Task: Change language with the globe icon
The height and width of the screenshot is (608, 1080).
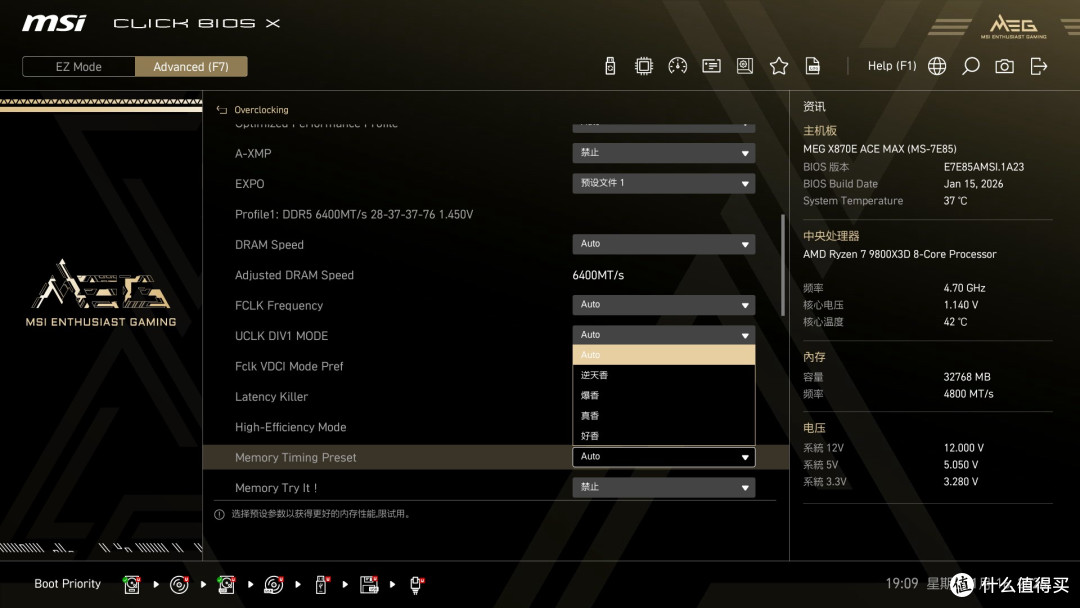Action: (x=937, y=66)
